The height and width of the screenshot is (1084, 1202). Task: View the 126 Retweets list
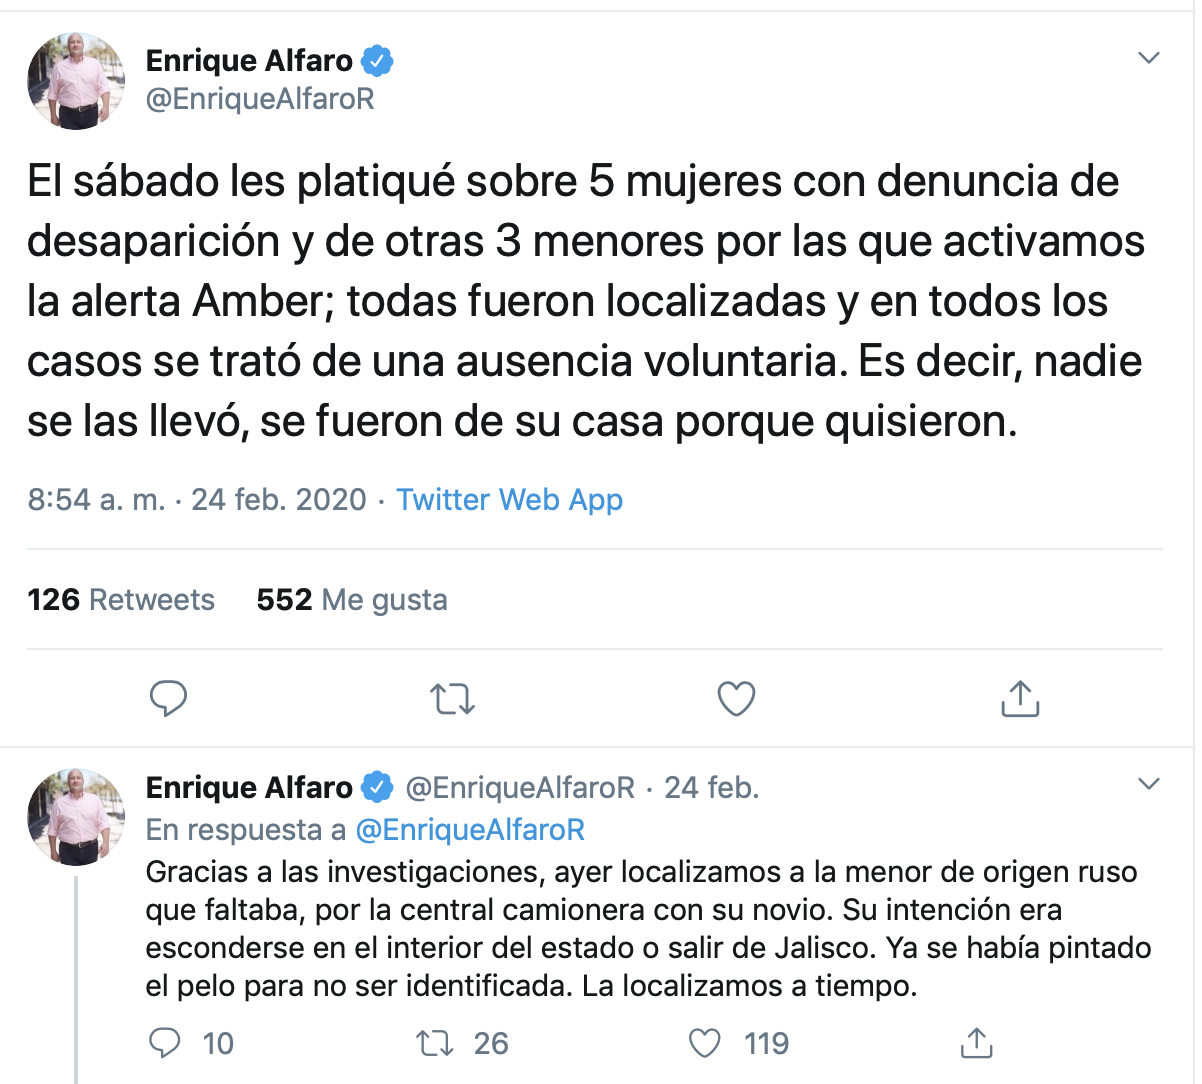121,600
